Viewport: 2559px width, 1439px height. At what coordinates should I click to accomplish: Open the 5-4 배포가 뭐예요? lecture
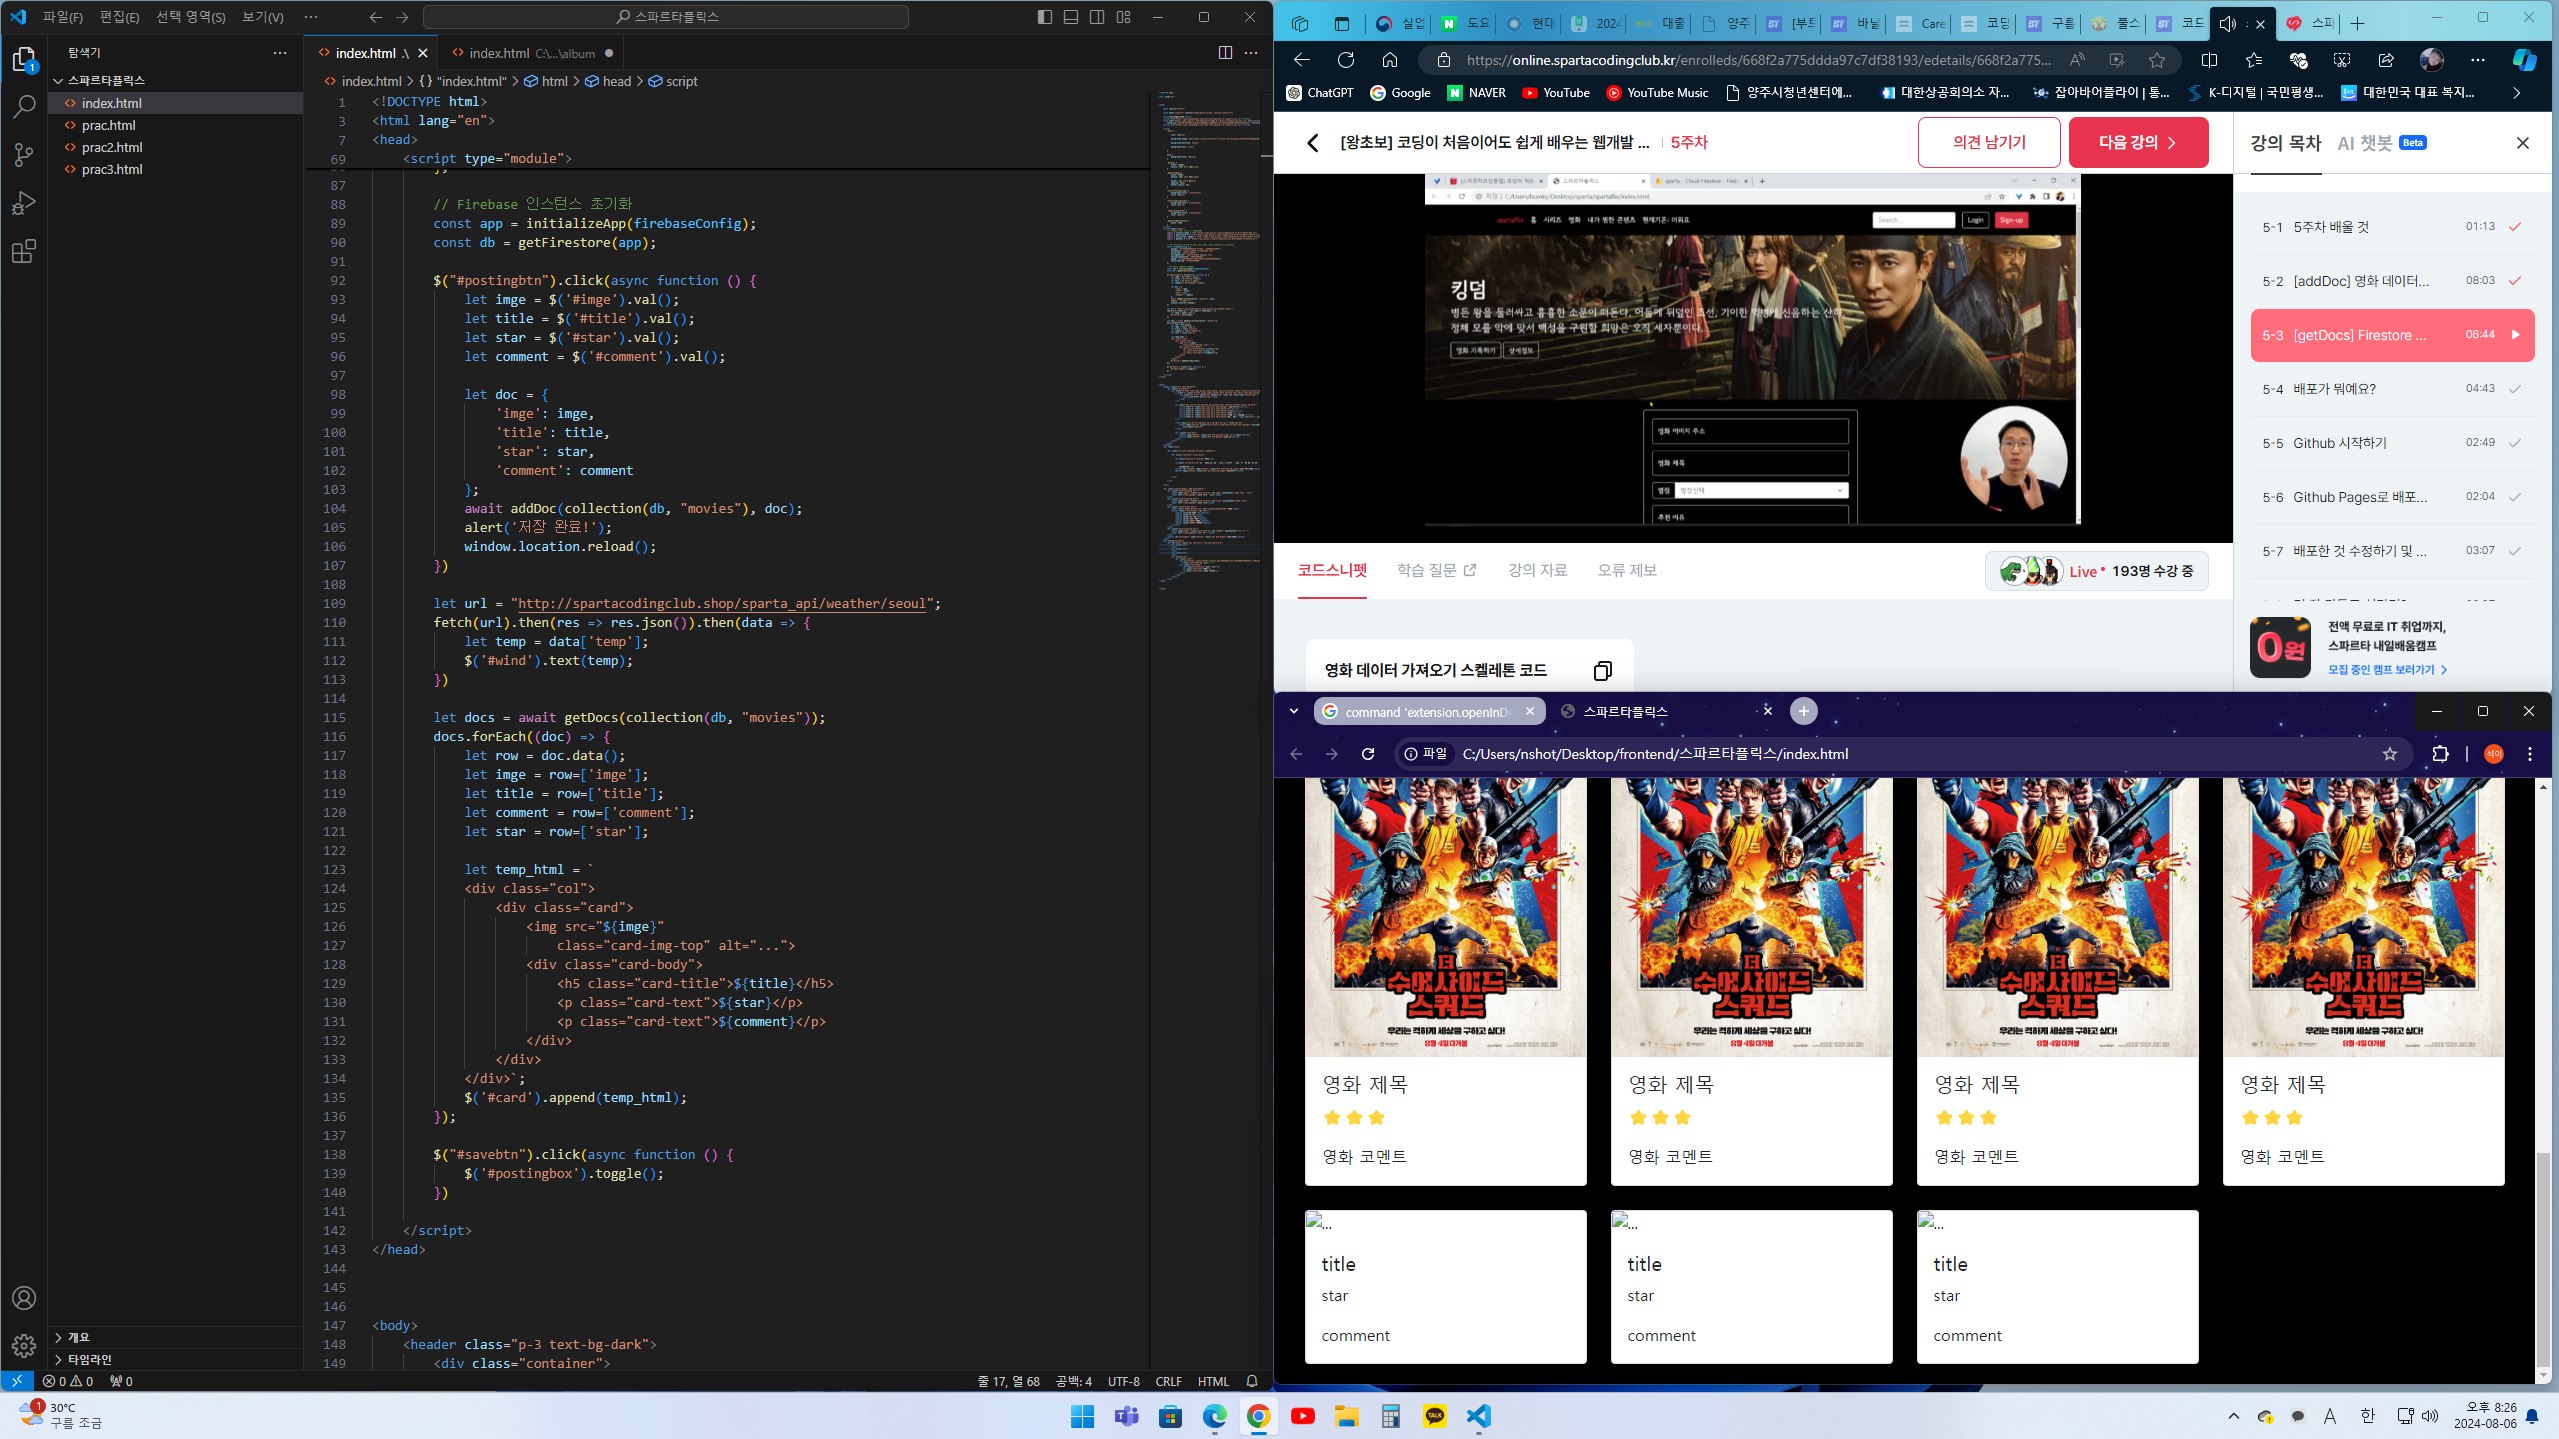[x=2392, y=389]
